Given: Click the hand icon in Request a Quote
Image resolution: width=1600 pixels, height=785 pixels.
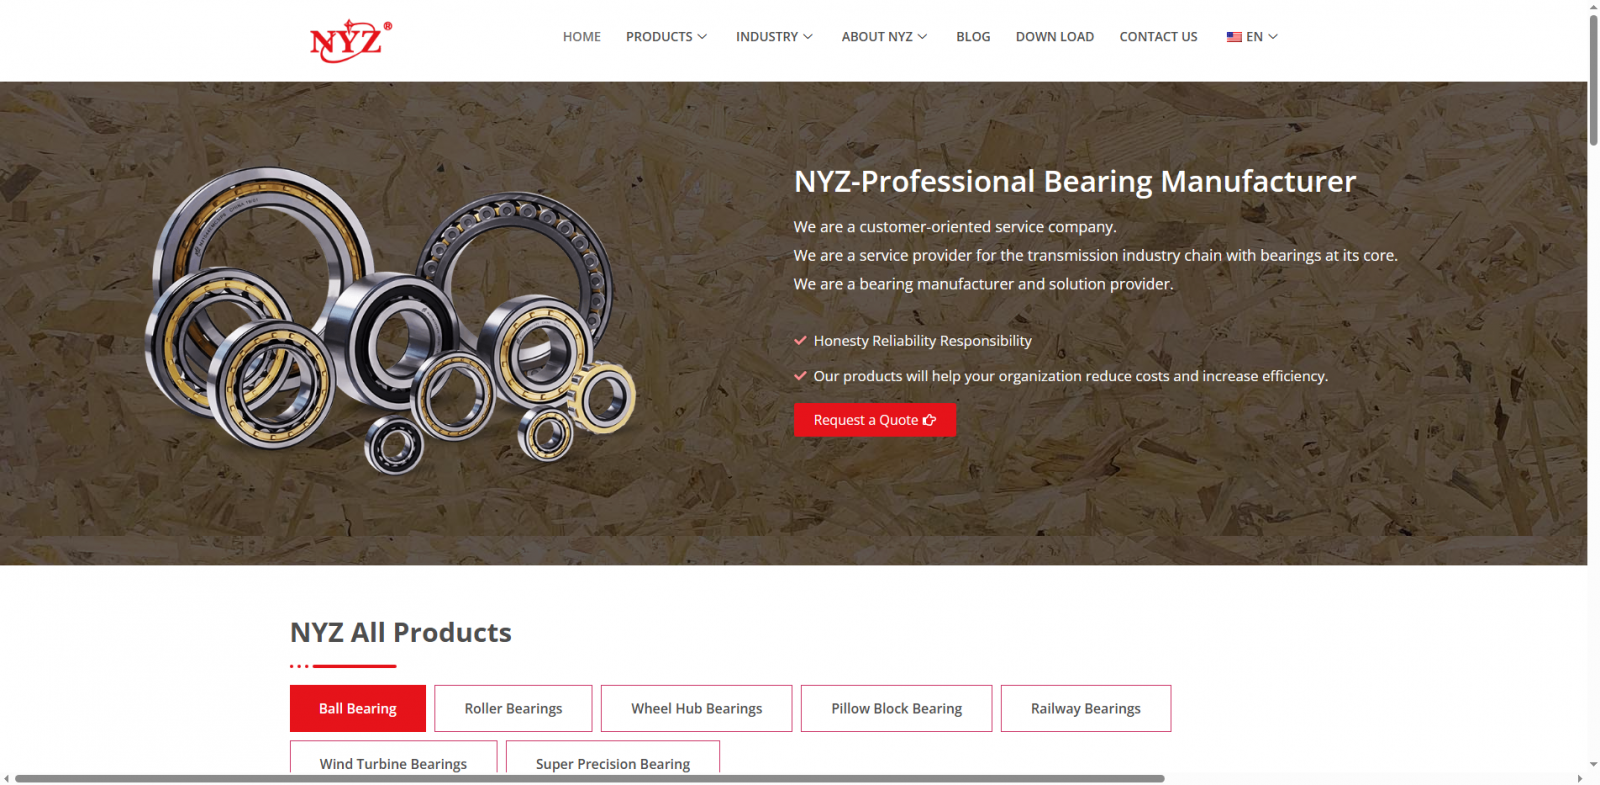Looking at the screenshot, I should click(929, 420).
